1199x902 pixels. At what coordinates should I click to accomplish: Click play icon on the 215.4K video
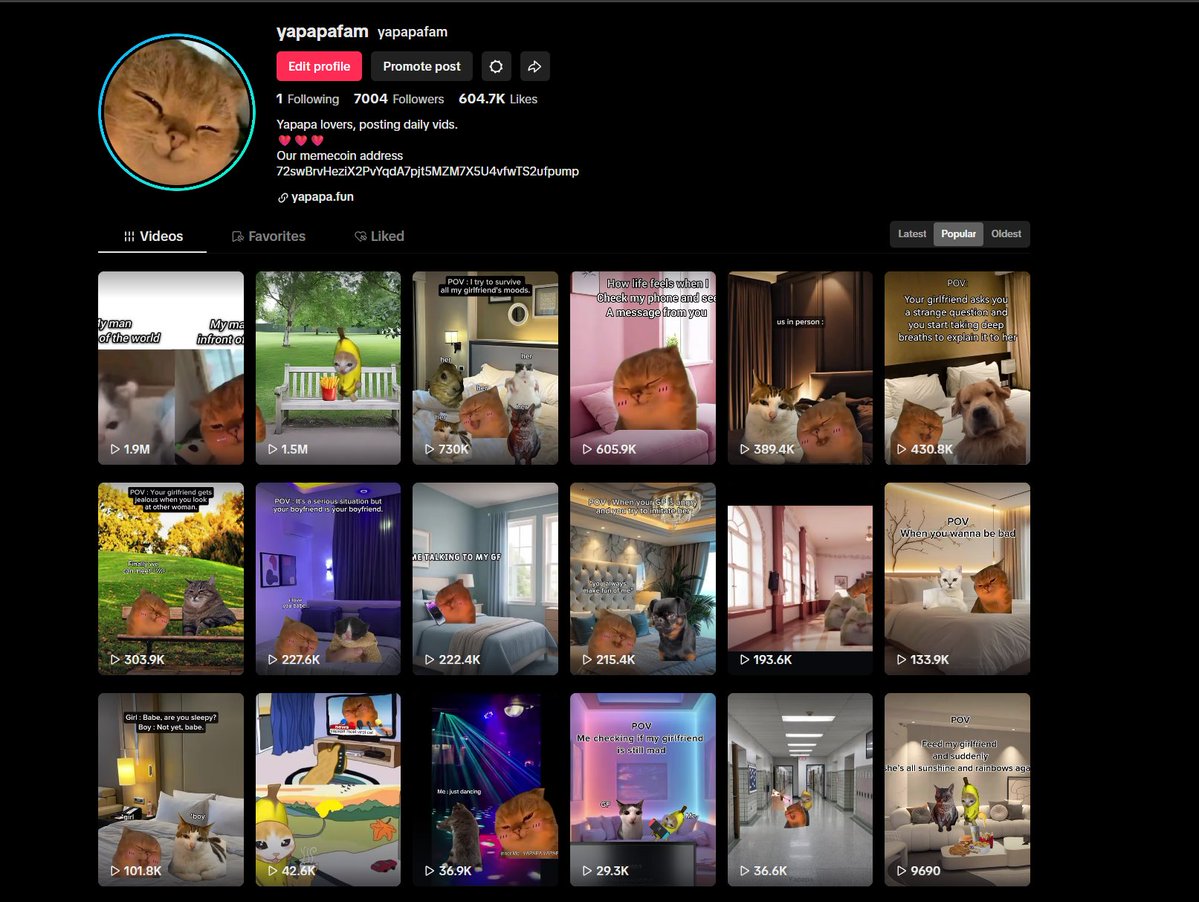click(x=587, y=660)
